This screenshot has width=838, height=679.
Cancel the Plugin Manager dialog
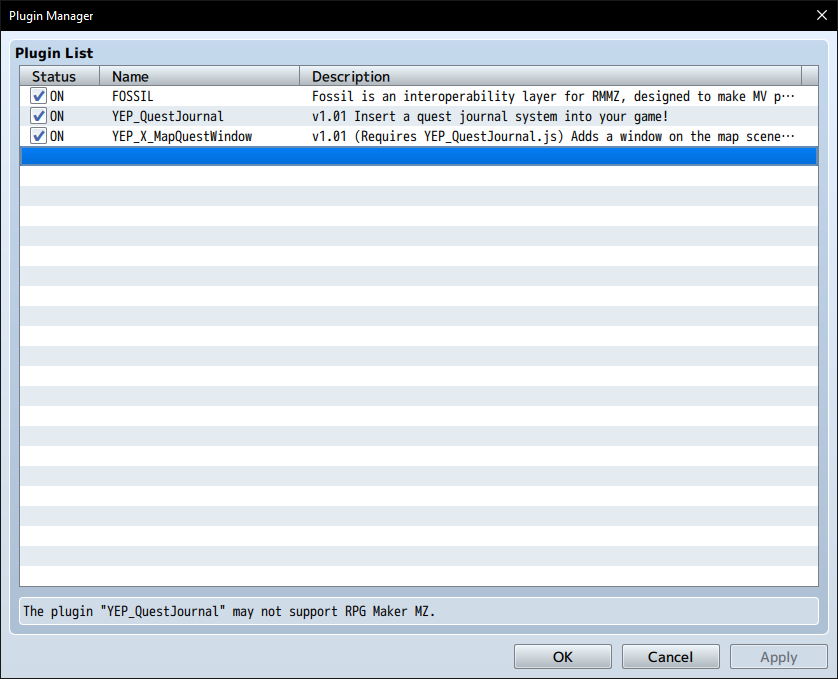670,657
